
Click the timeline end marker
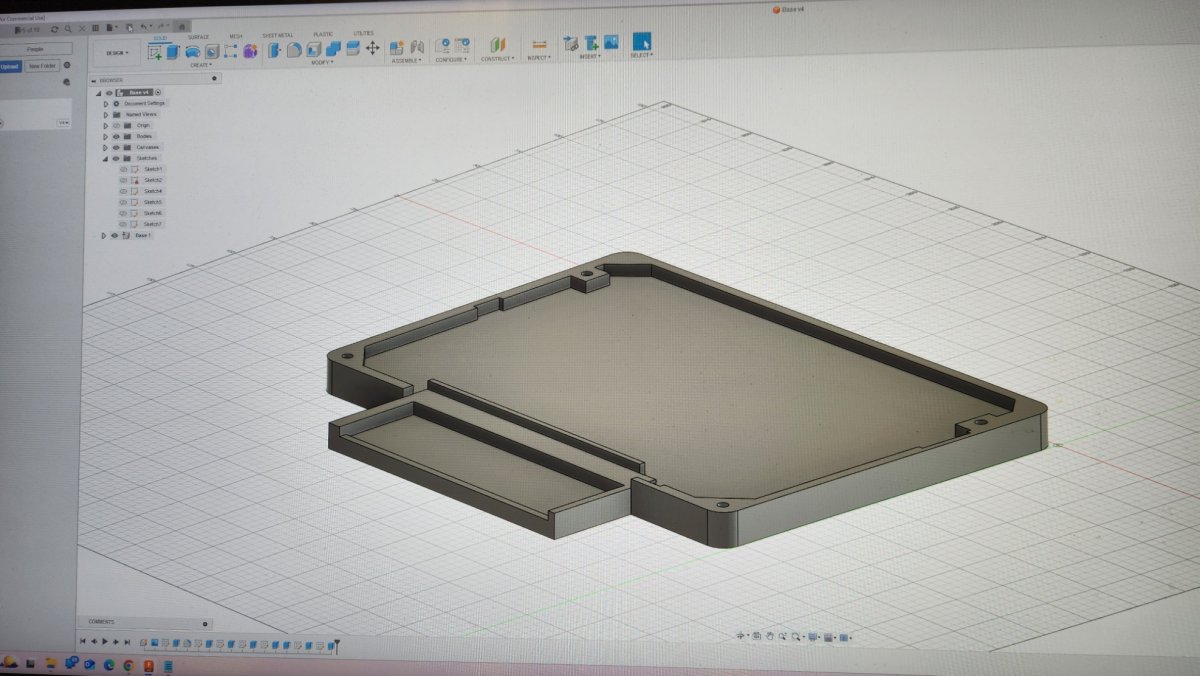[x=337, y=647]
